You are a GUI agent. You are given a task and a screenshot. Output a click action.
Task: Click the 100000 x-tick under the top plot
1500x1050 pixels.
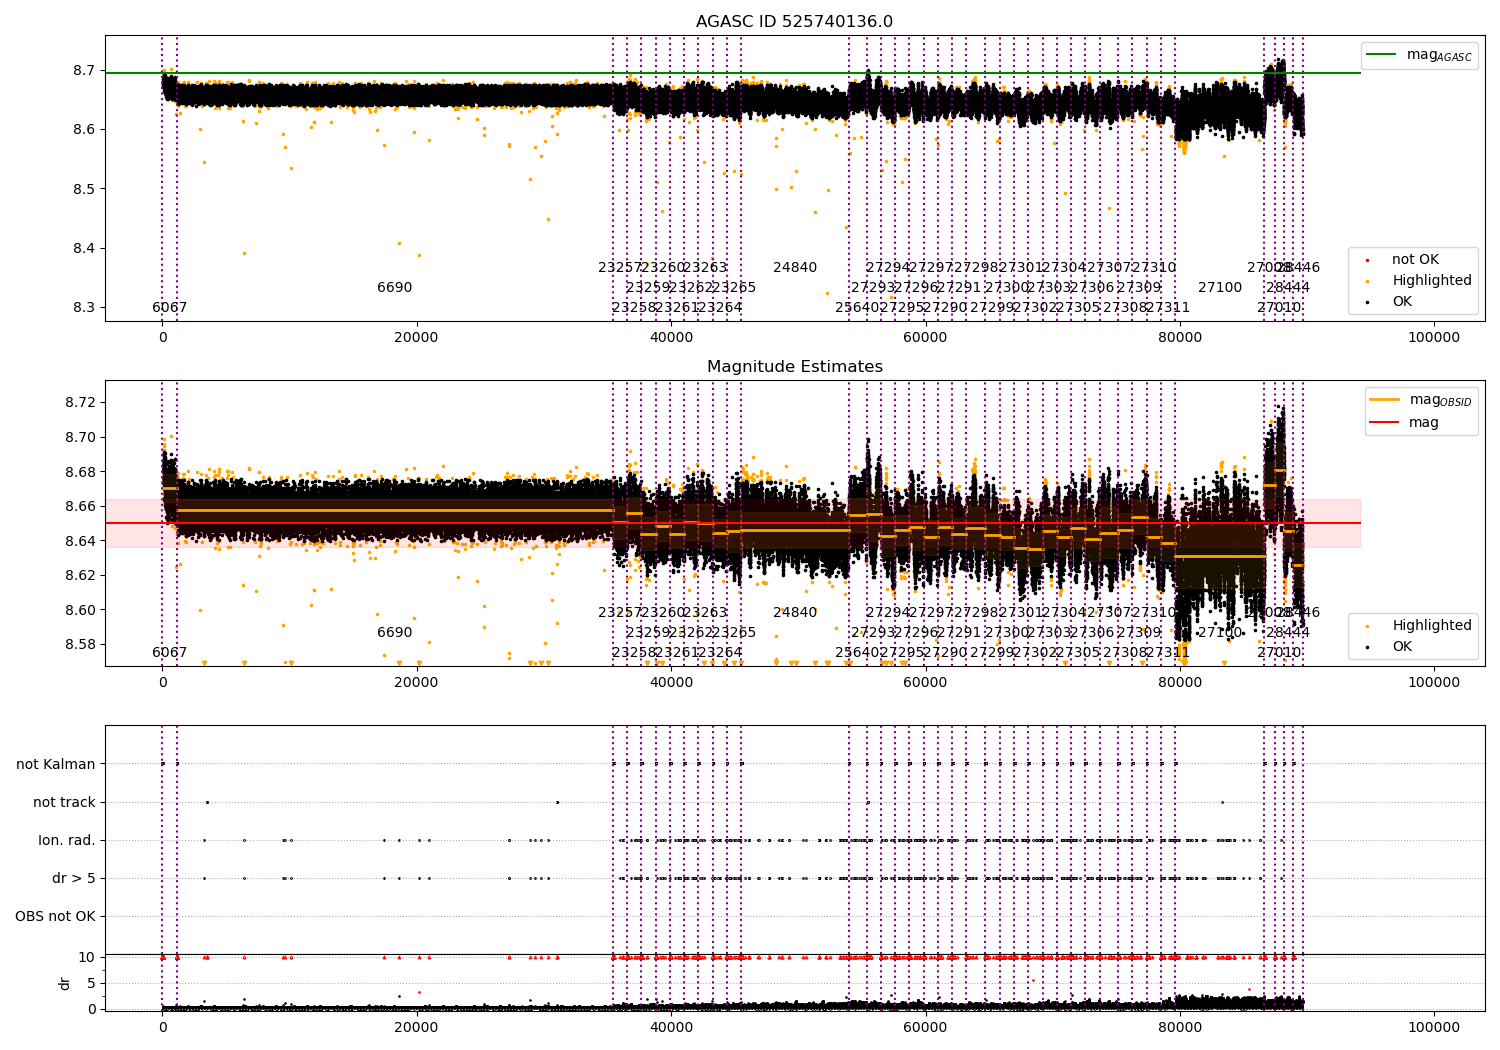click(x=1434, y=337)
